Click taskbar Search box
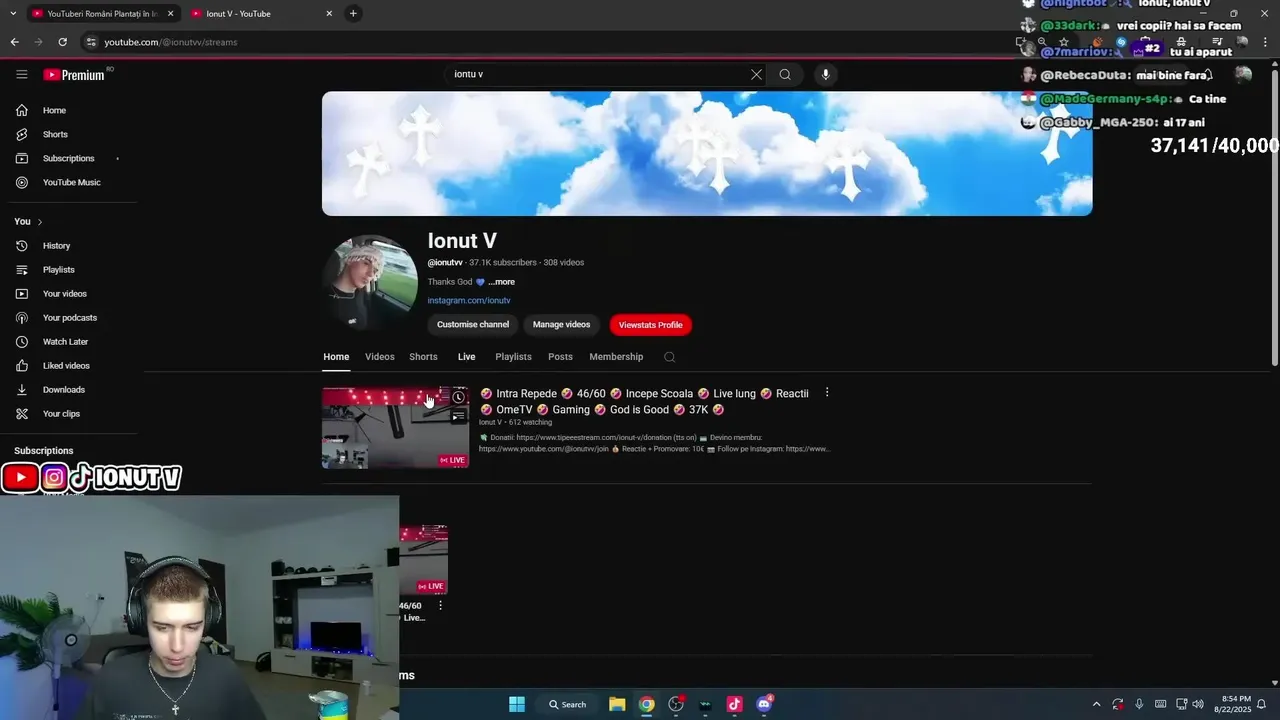The image size is (1280, 720). pos(567,704)
